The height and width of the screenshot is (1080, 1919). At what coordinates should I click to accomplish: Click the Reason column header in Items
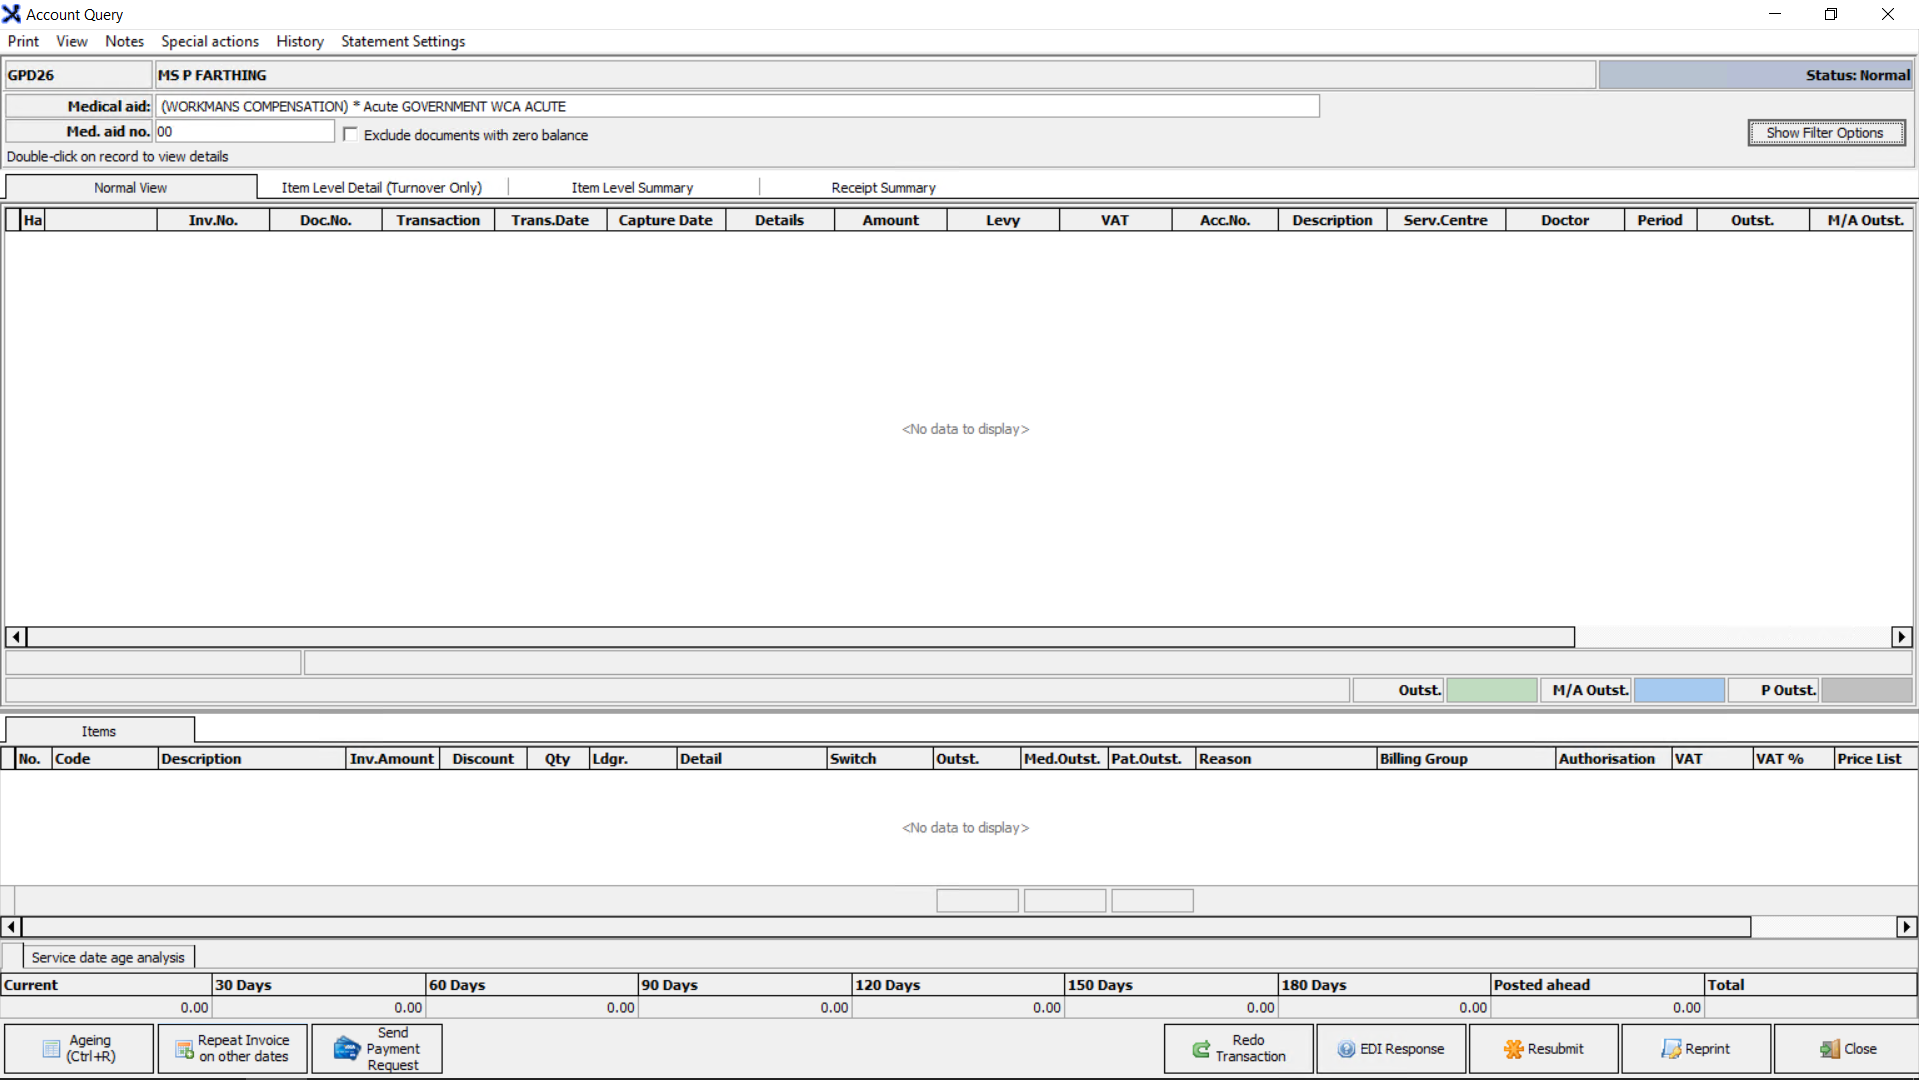coord(1286,758)
